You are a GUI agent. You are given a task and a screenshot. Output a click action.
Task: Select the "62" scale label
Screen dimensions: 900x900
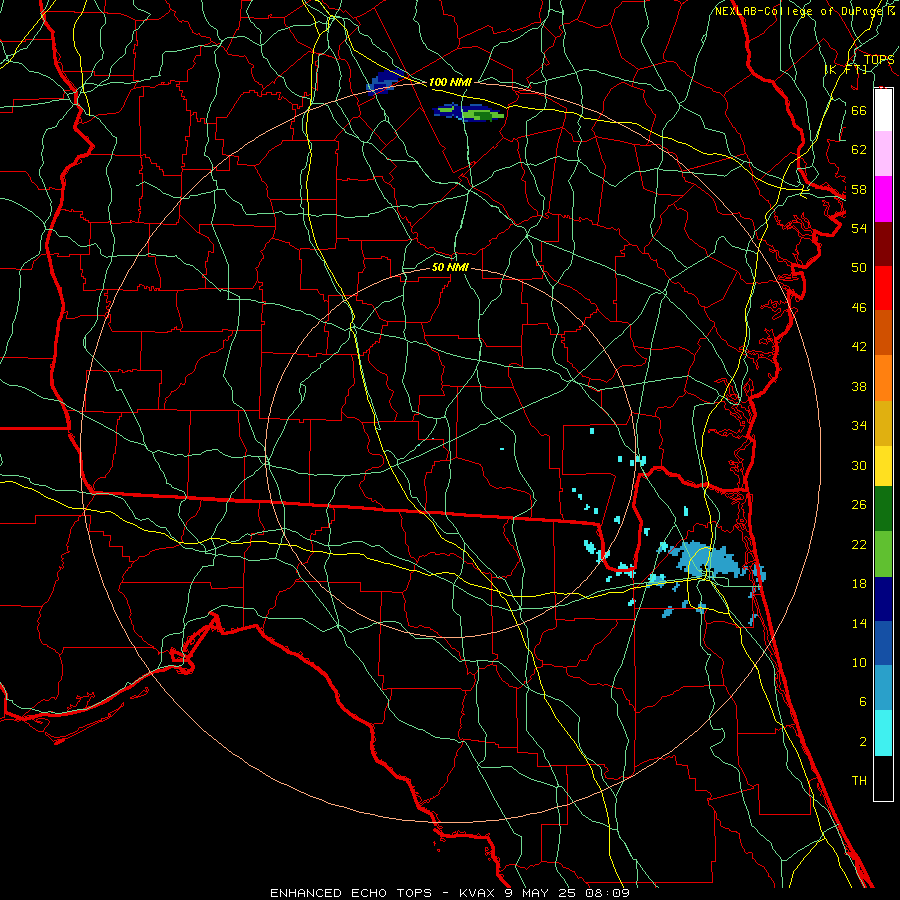[859, 150]
